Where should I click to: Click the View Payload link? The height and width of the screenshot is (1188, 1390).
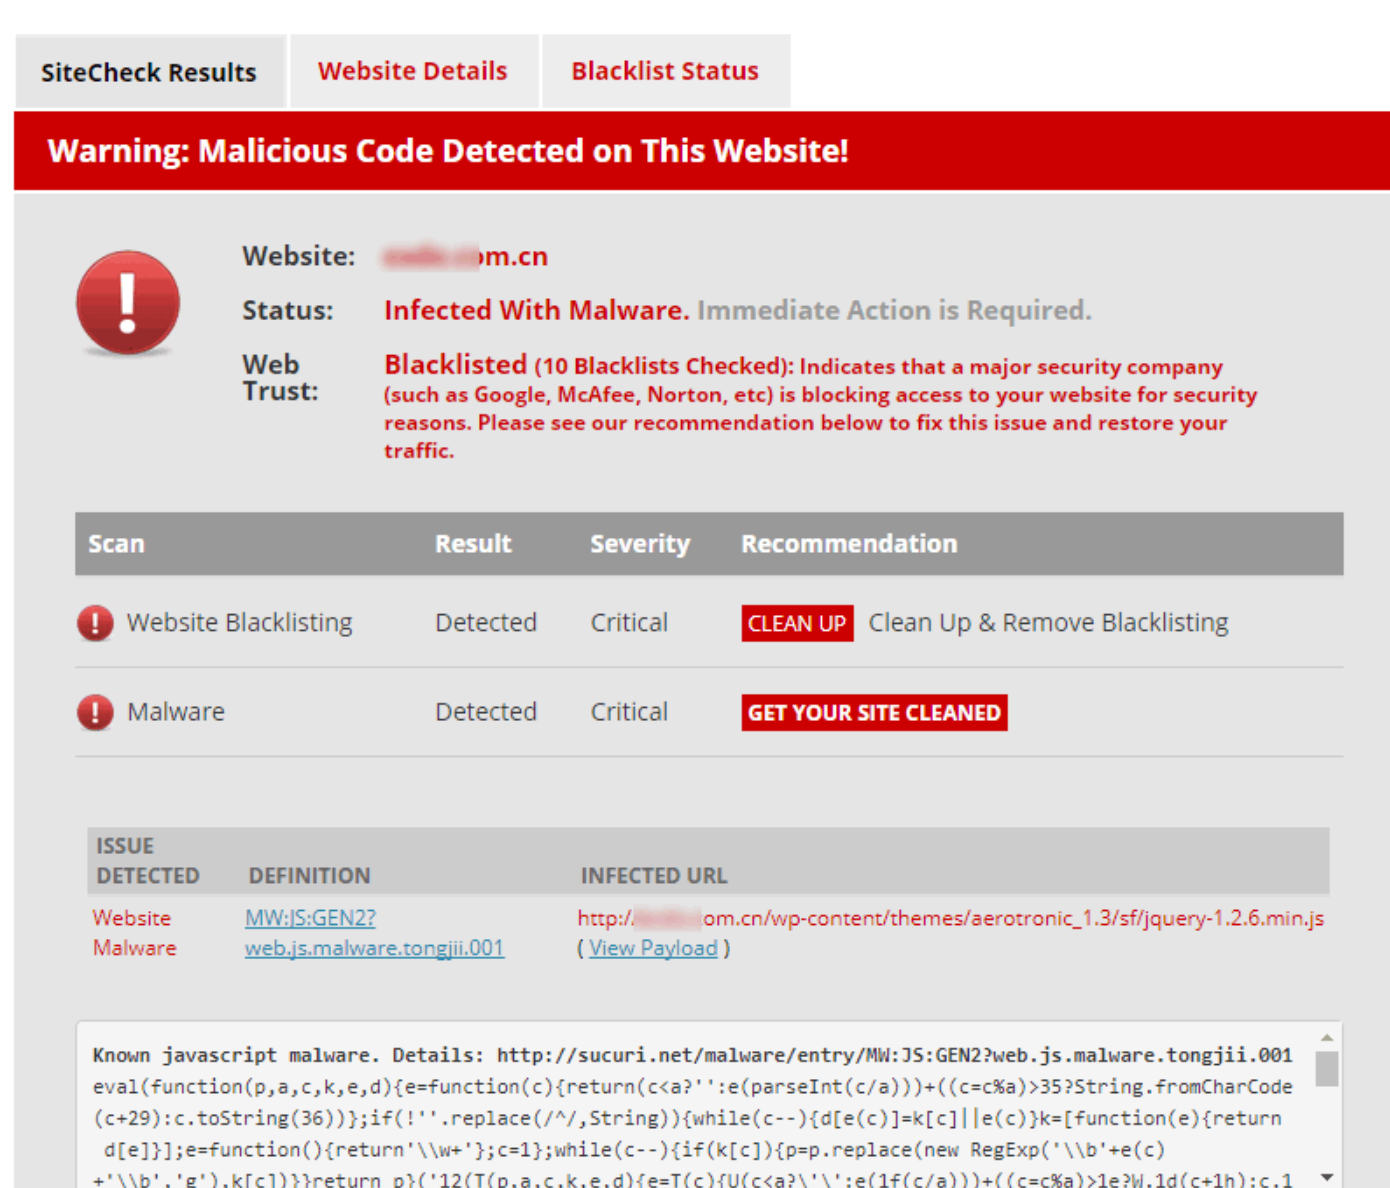click(653, 948)
